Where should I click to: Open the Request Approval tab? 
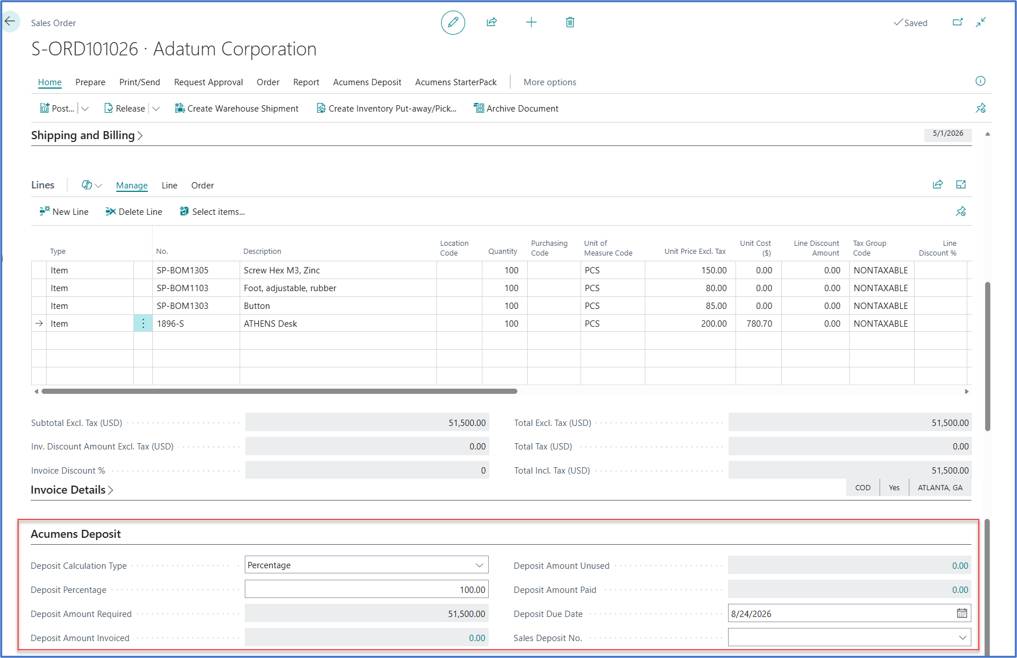coord(208,82)
